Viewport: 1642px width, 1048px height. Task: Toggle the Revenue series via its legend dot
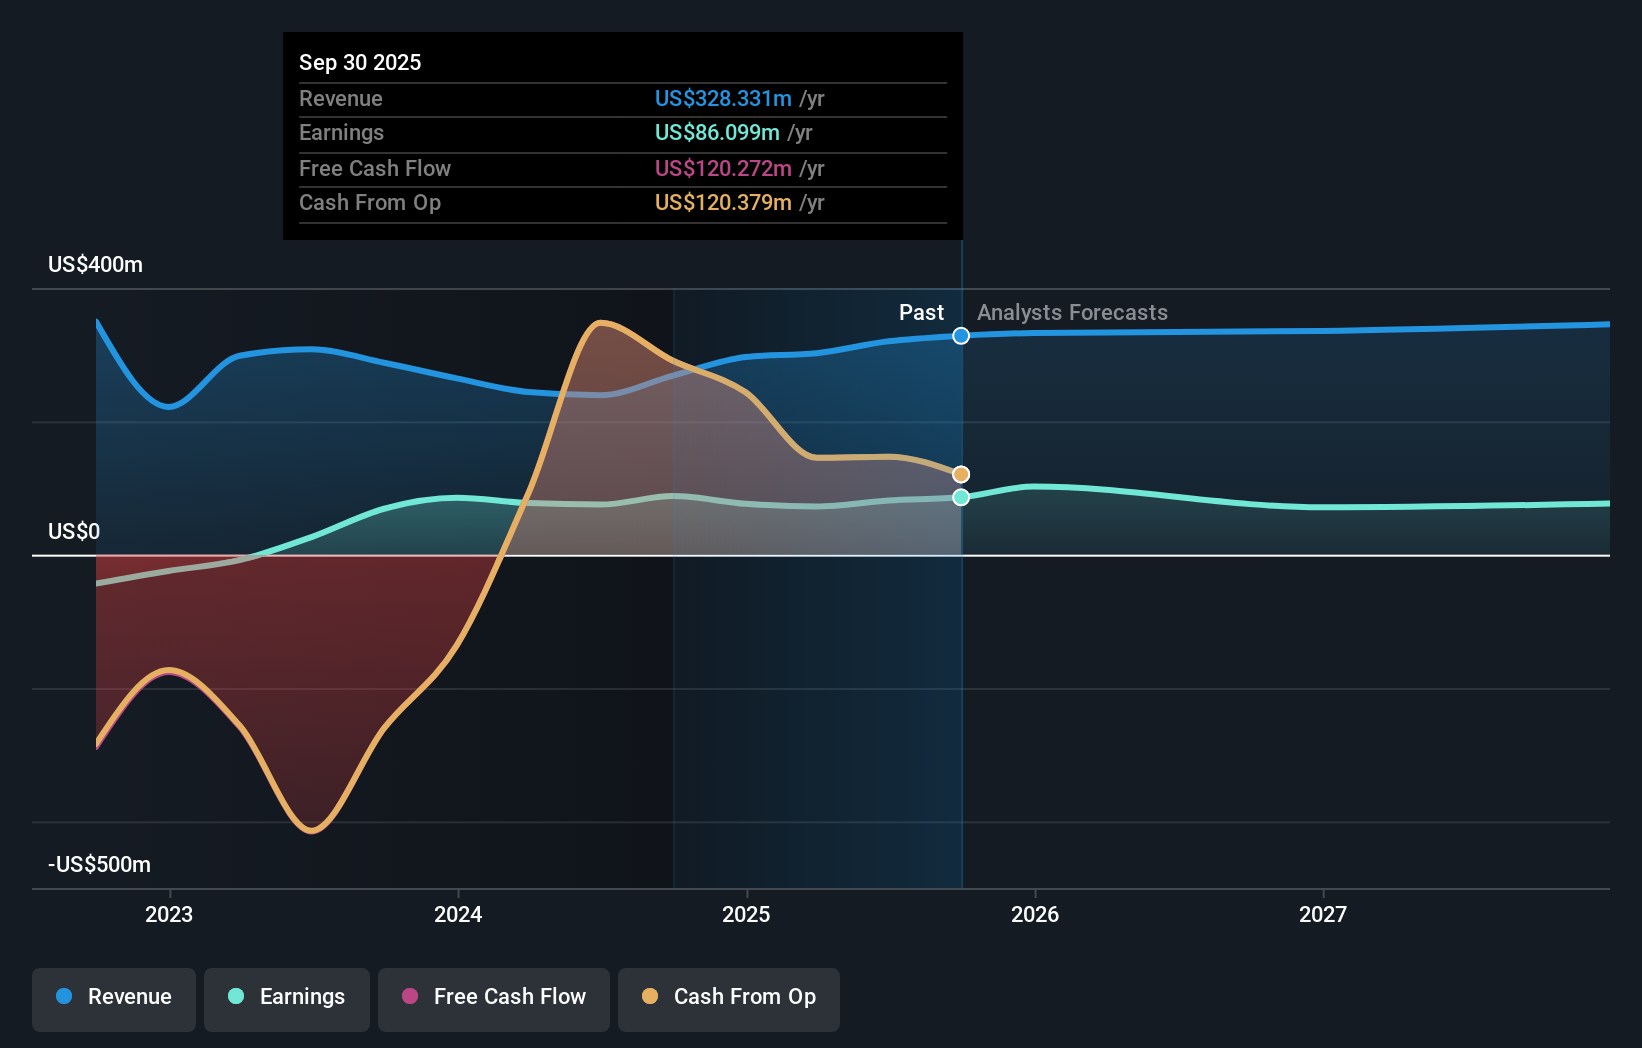click(62, 997)
